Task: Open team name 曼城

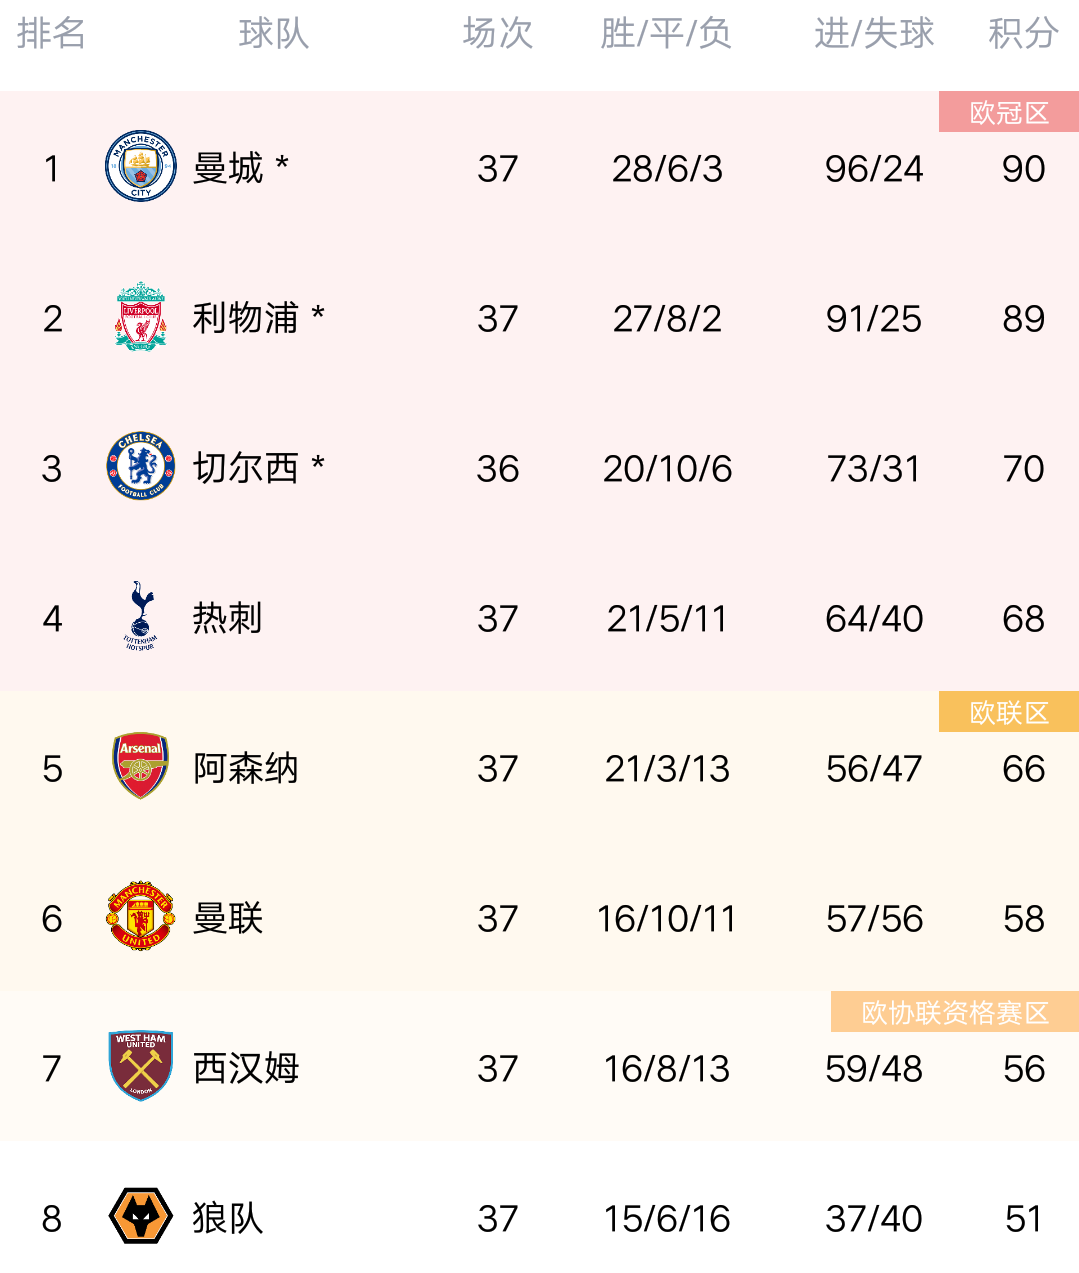Action: click(x=228, y=168)
